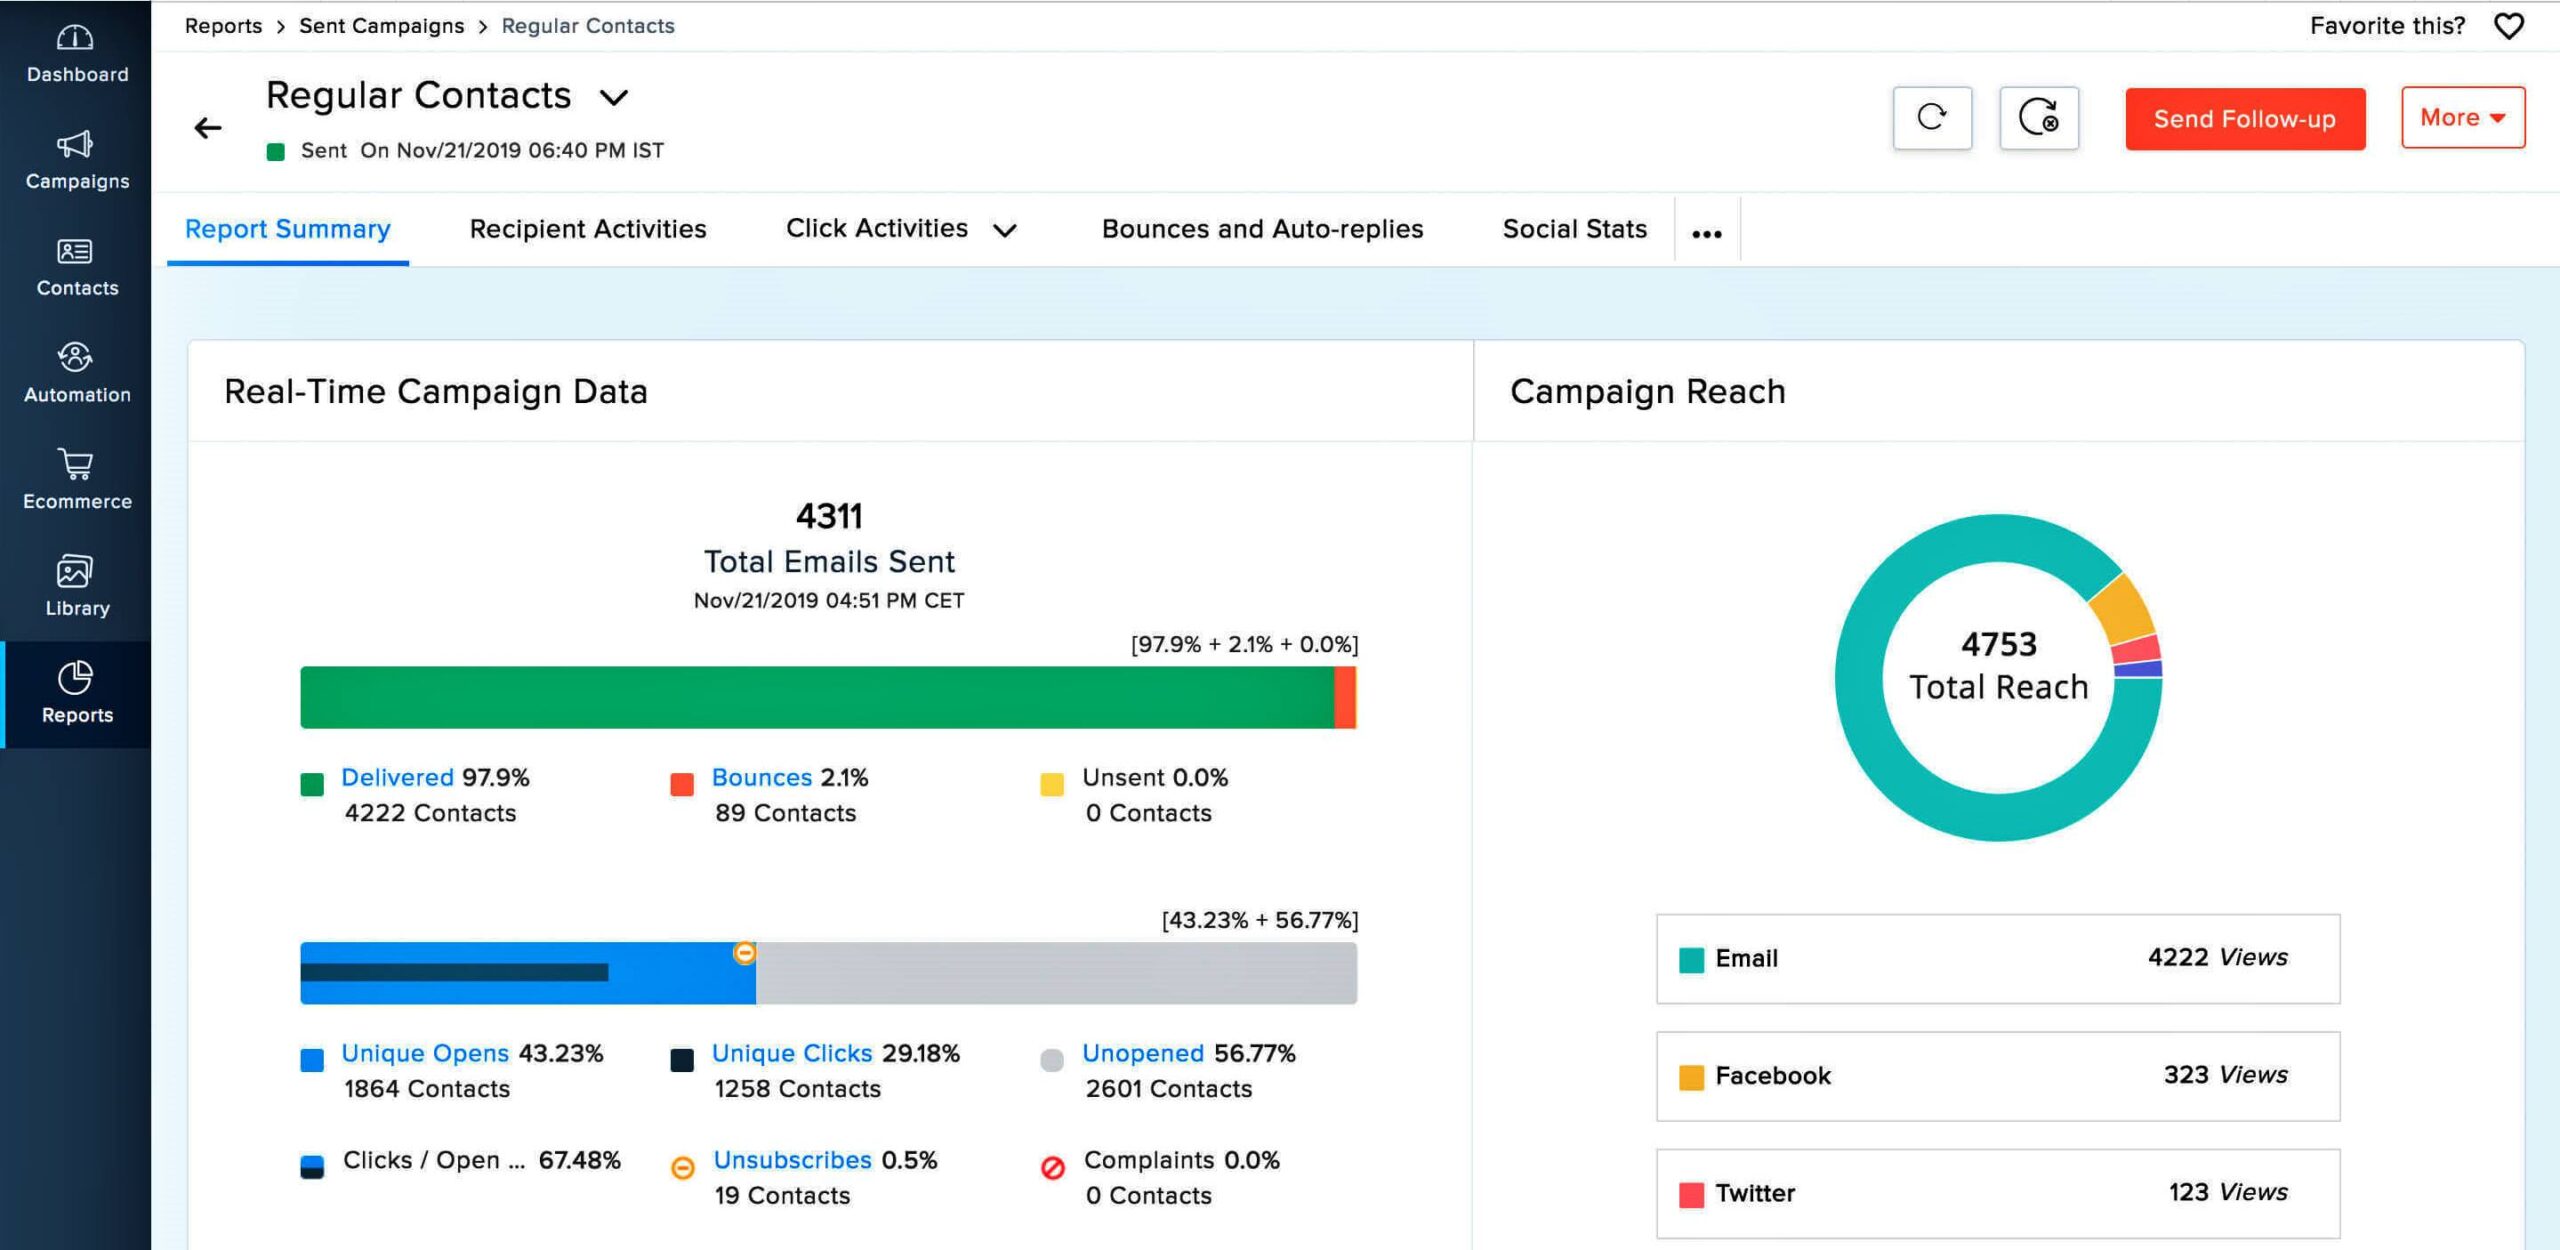Expand the Click Activities tab chevron
The height and width of the screenshot is (1250, 2560).
point(1005,231)
